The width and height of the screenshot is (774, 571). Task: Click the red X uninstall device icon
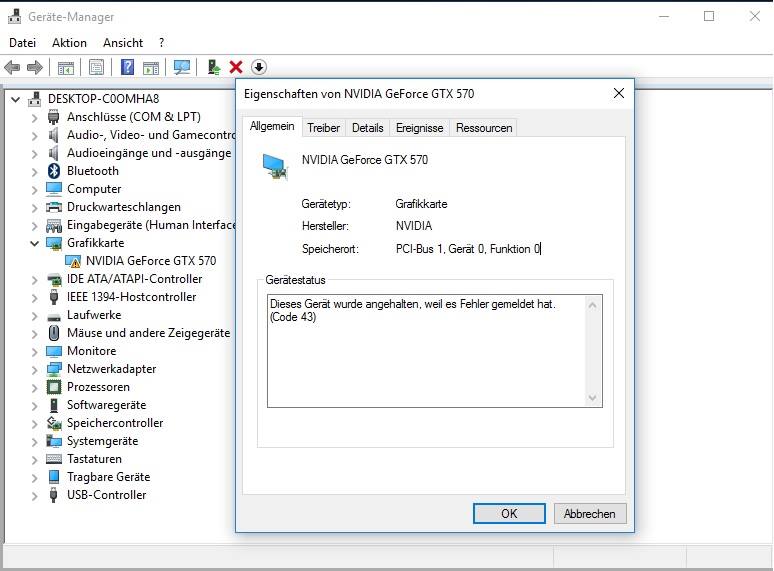pyautogui.click(x=236, y=67)
